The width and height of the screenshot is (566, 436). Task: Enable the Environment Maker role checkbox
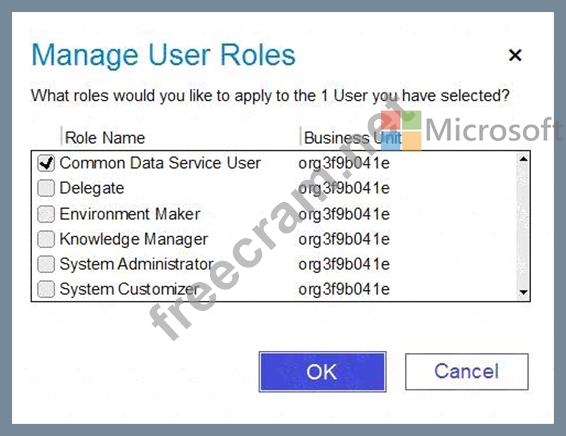(x=46, y=214)
